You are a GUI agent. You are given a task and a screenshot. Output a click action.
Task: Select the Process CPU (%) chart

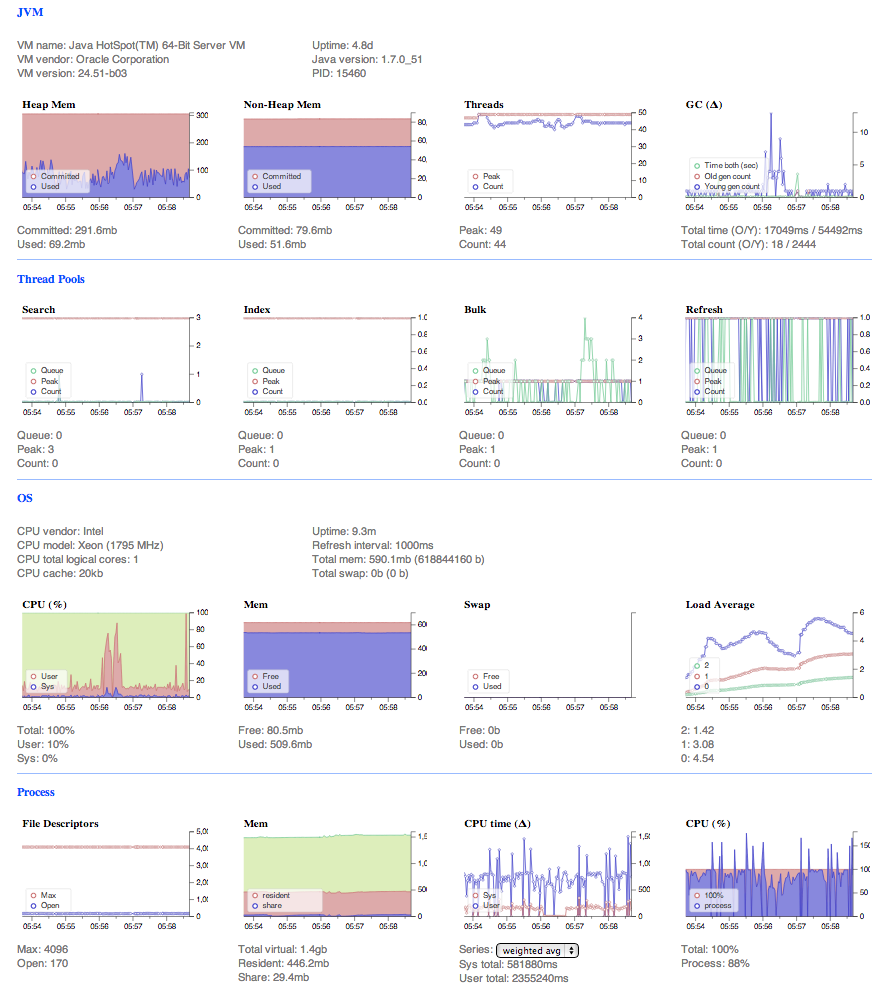[x=770, y=874]
